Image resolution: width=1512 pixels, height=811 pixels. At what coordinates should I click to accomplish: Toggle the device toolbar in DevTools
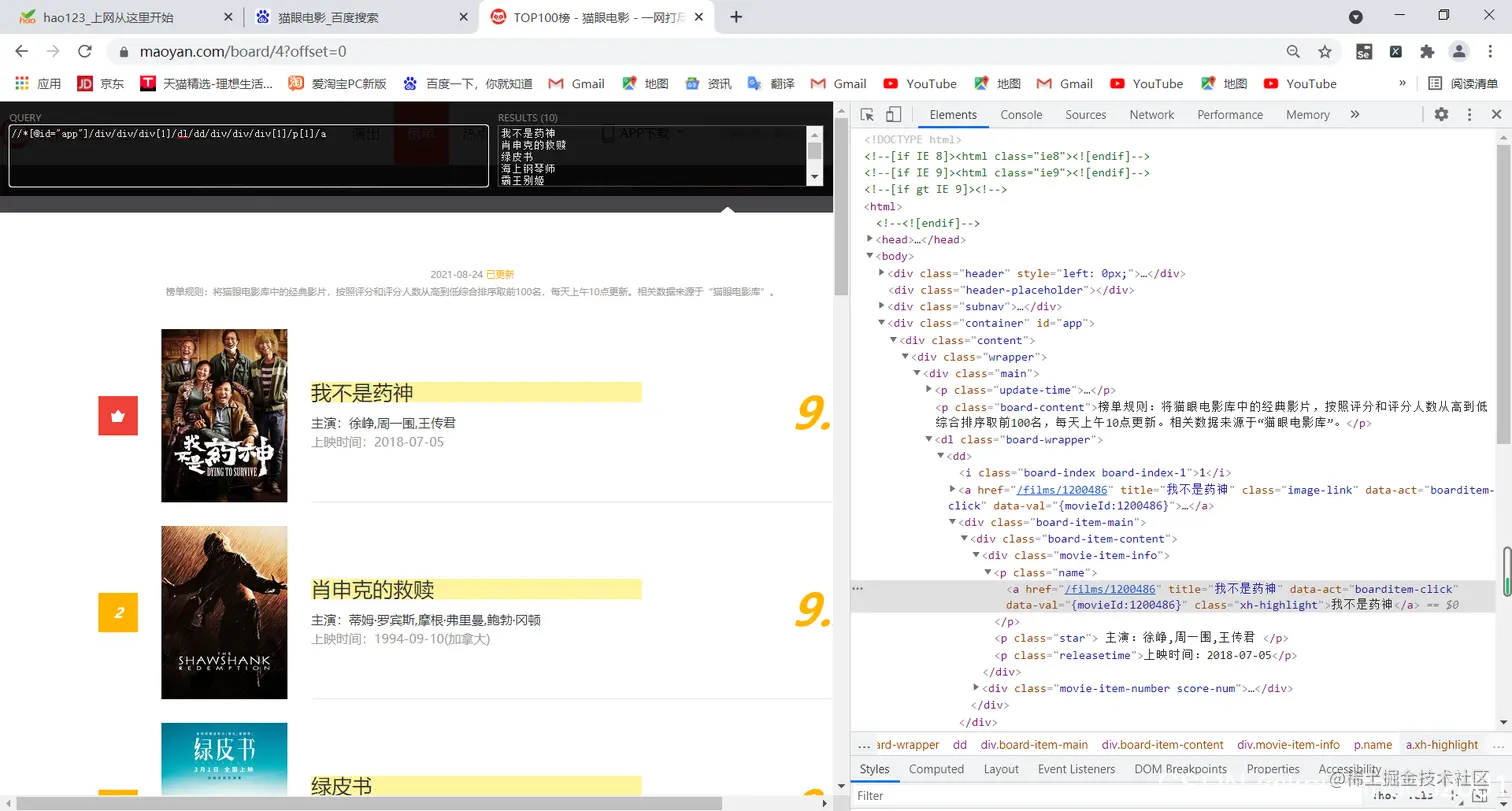pyautogui.click(x=894, y=115)
